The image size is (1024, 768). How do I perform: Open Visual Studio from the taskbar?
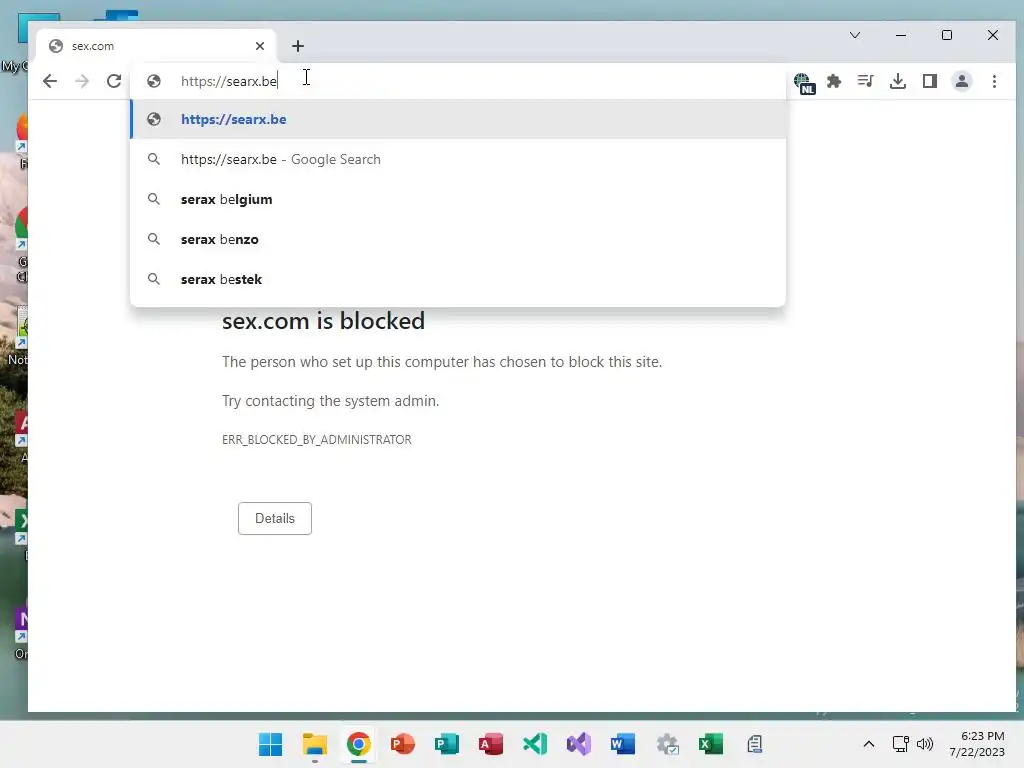[x=579, y=744]
